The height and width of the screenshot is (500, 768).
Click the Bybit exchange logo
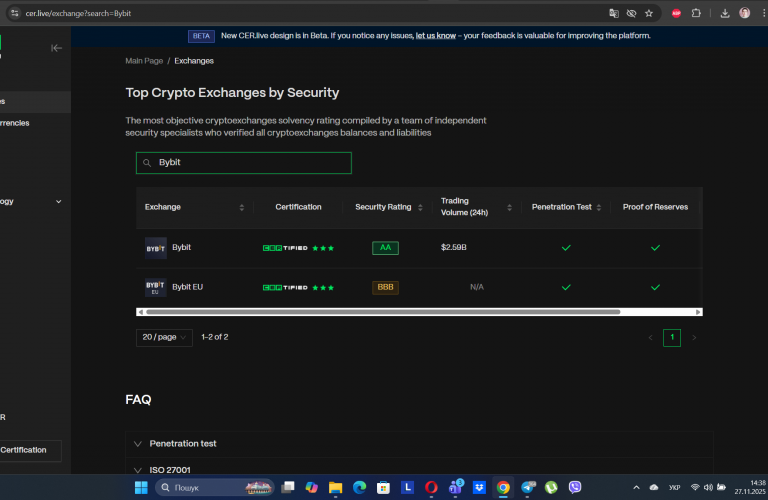[156, 248]
